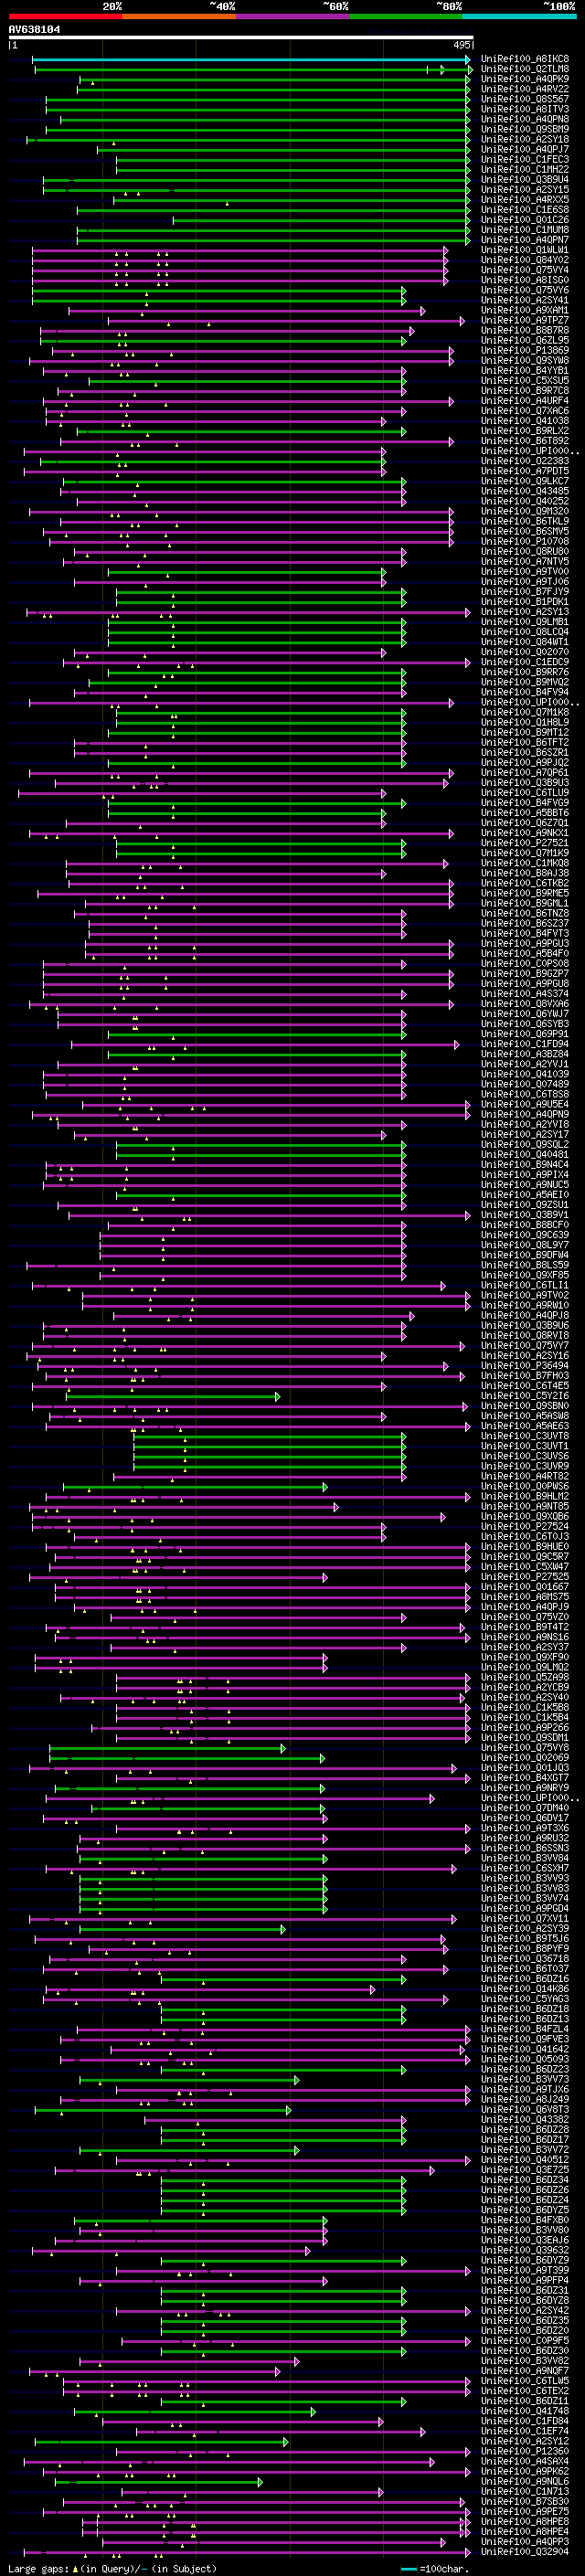Select the UniRef100_Q1WLW1 label
The height and width of the screenshot is (2576, 585).
(525, 250)
